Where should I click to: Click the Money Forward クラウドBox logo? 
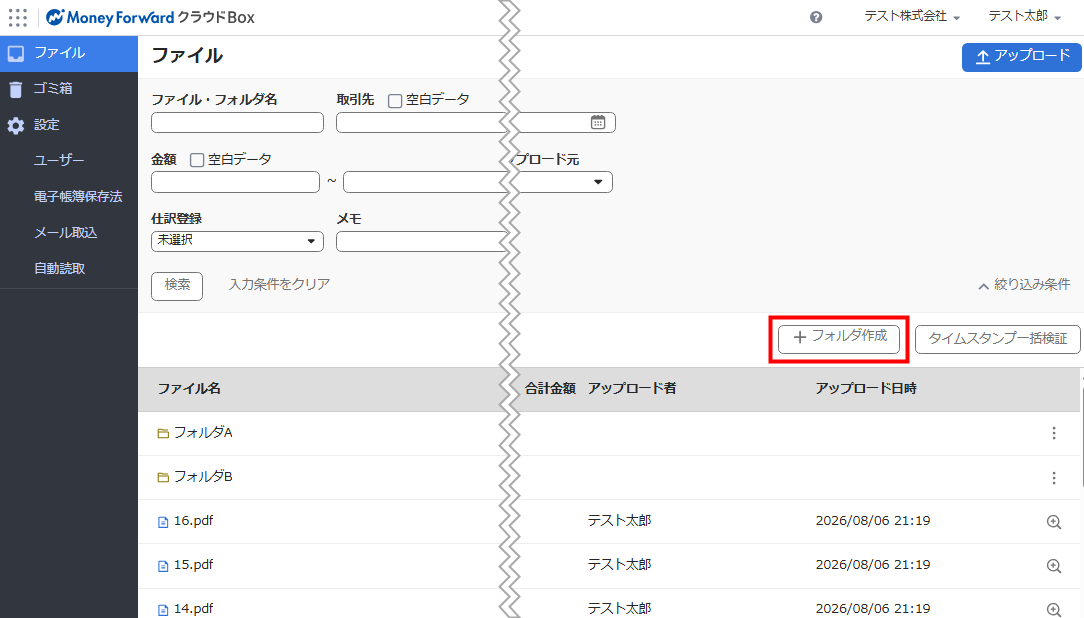pyautogui.click(x=150, y=17)
